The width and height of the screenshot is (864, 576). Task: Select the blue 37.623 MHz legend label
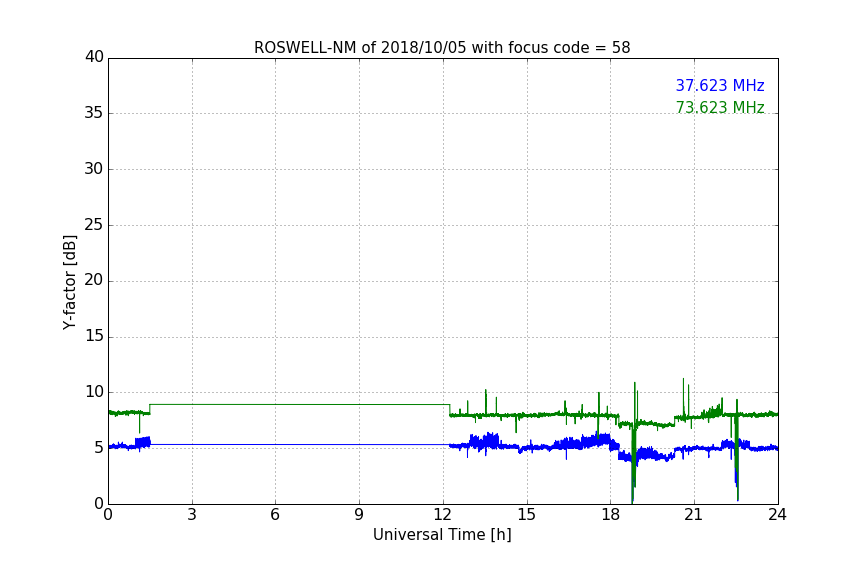coord(720,85)
